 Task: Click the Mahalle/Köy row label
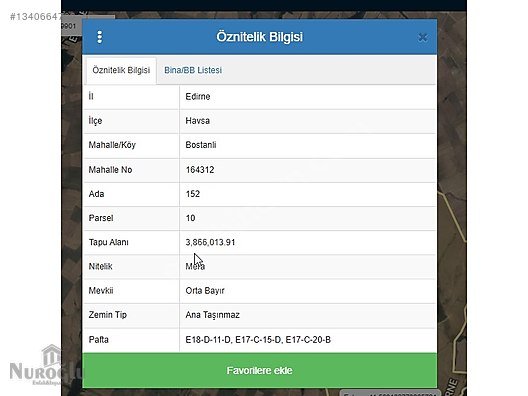click(x=112, y=145)
